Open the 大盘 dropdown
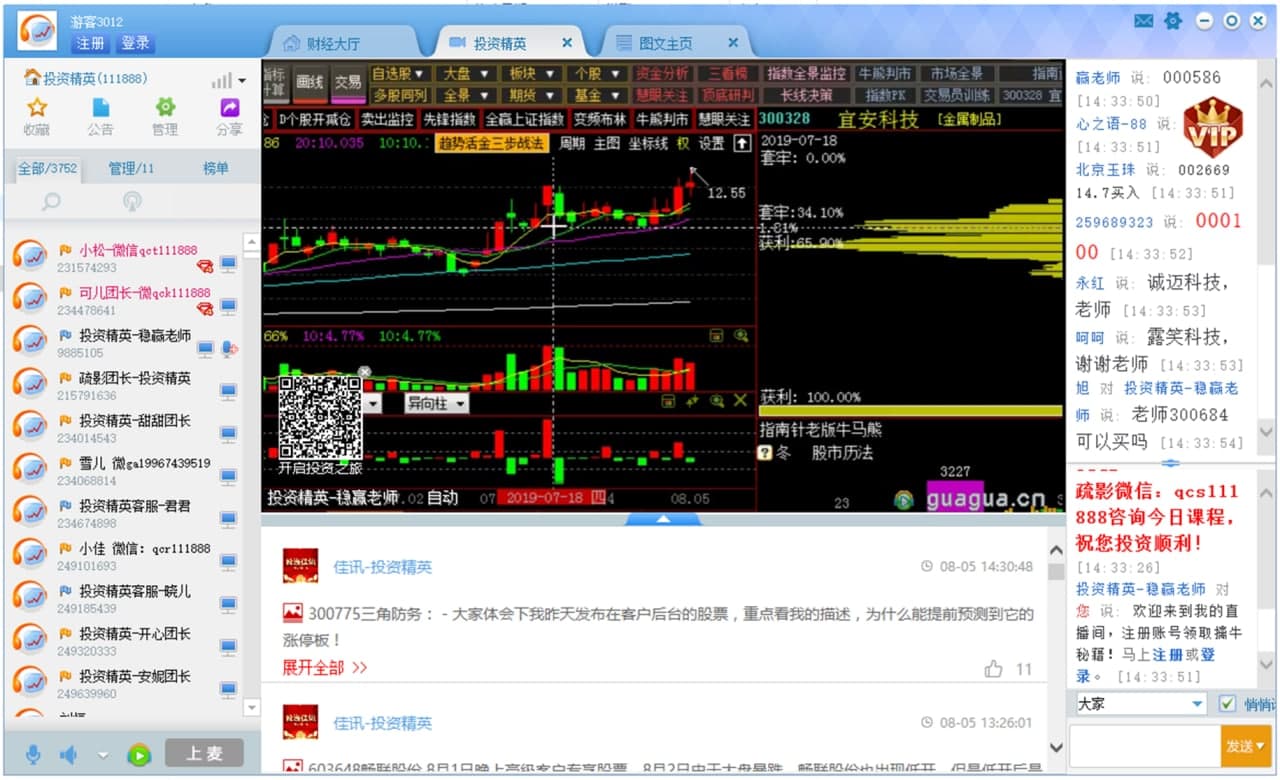This screenshot has width=1280, height=780. coord(466,74)
